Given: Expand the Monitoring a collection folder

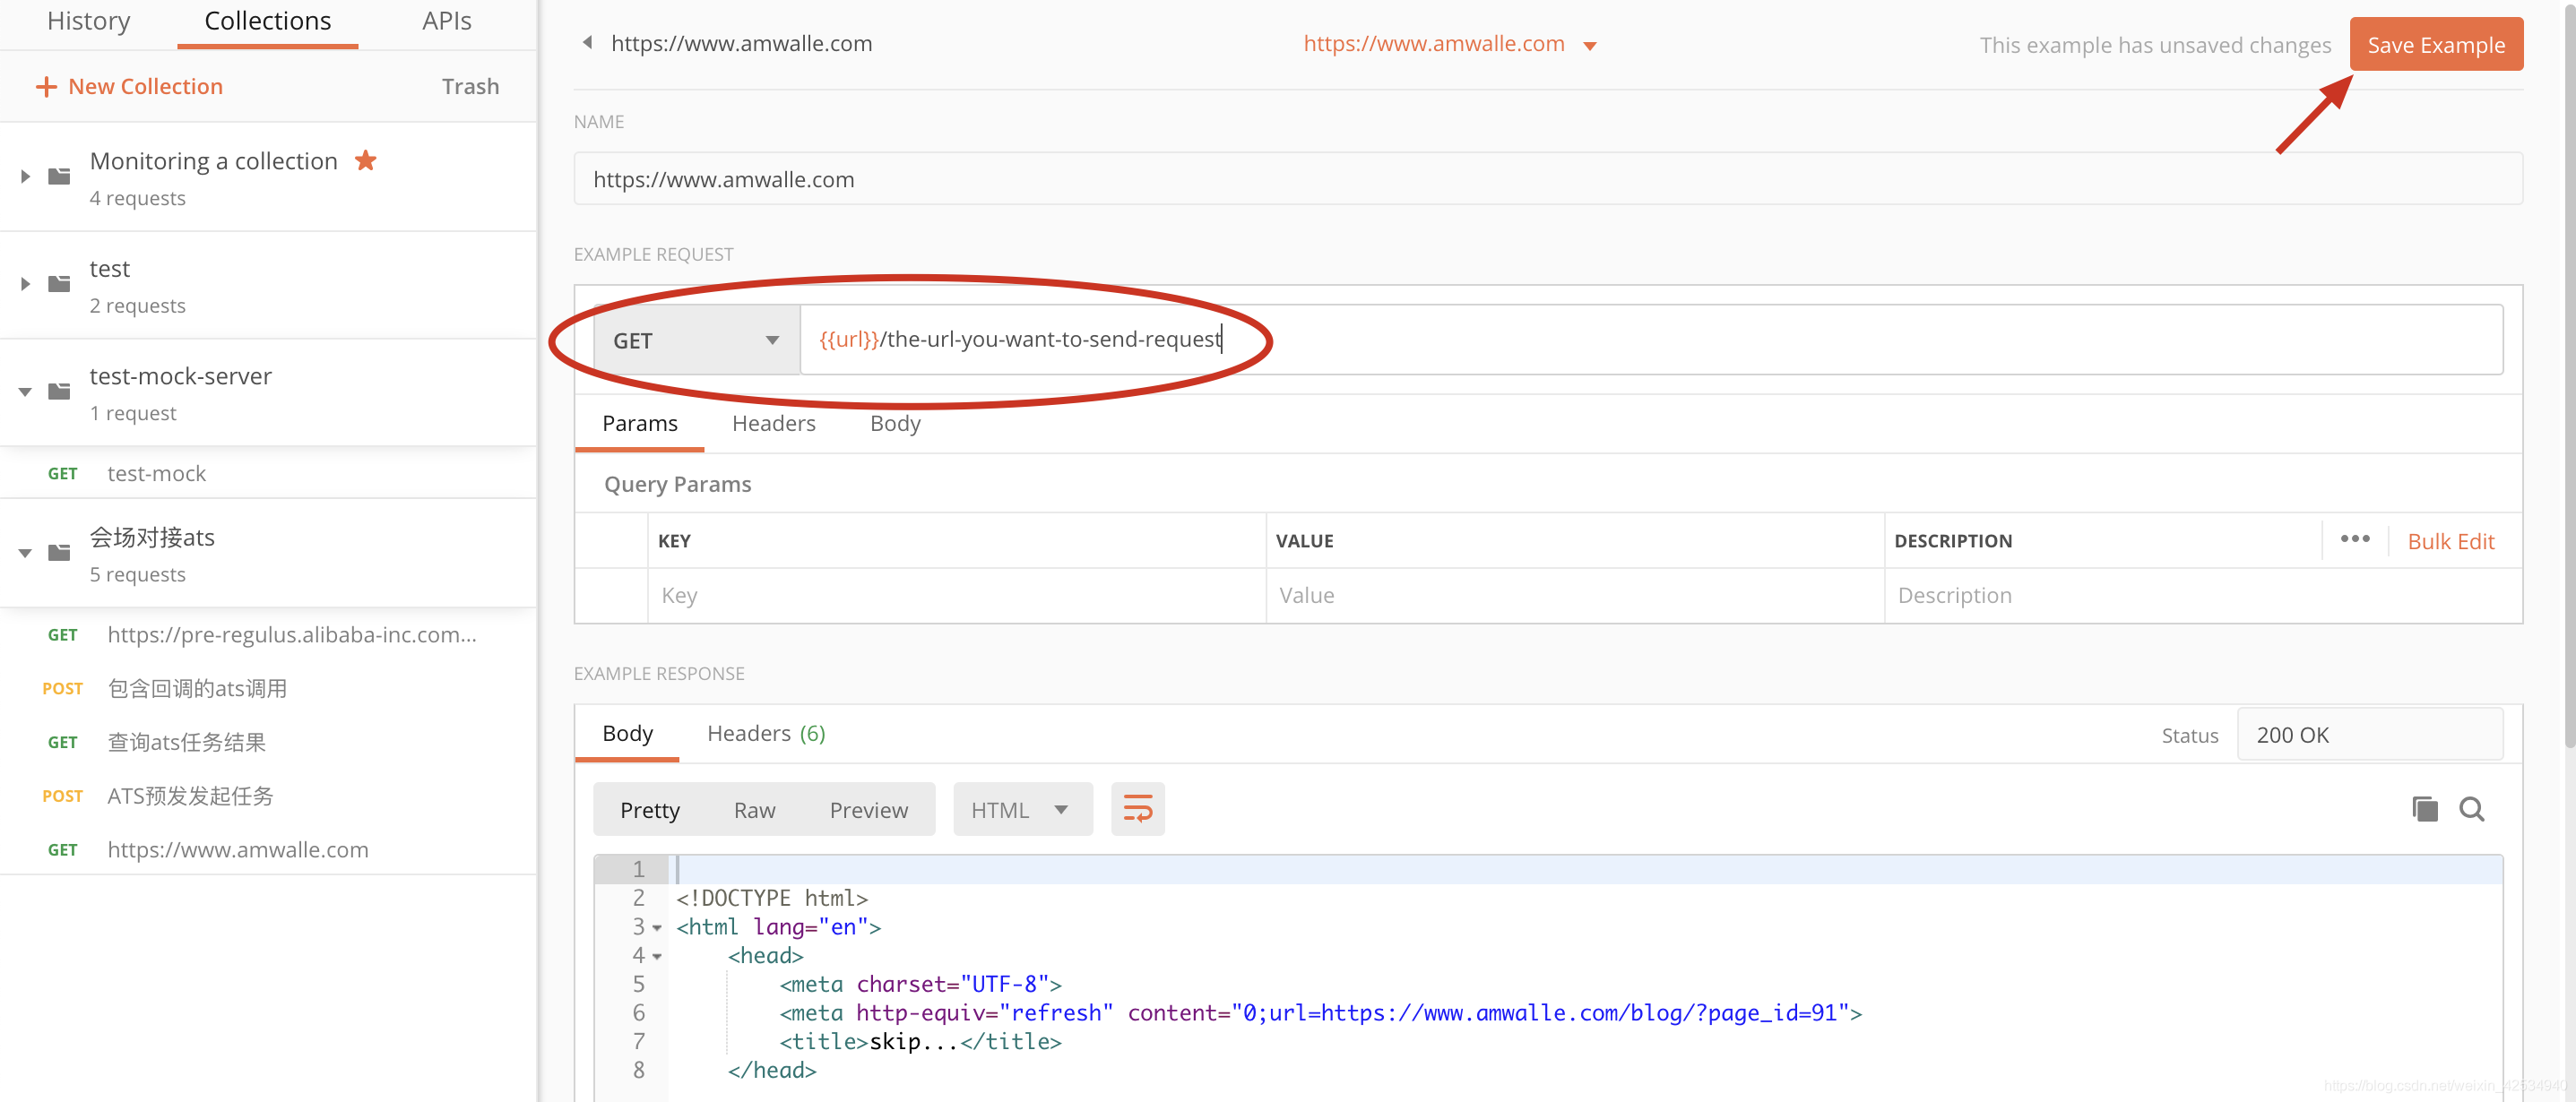Looking at the screenshot, I should click(26, 177).
